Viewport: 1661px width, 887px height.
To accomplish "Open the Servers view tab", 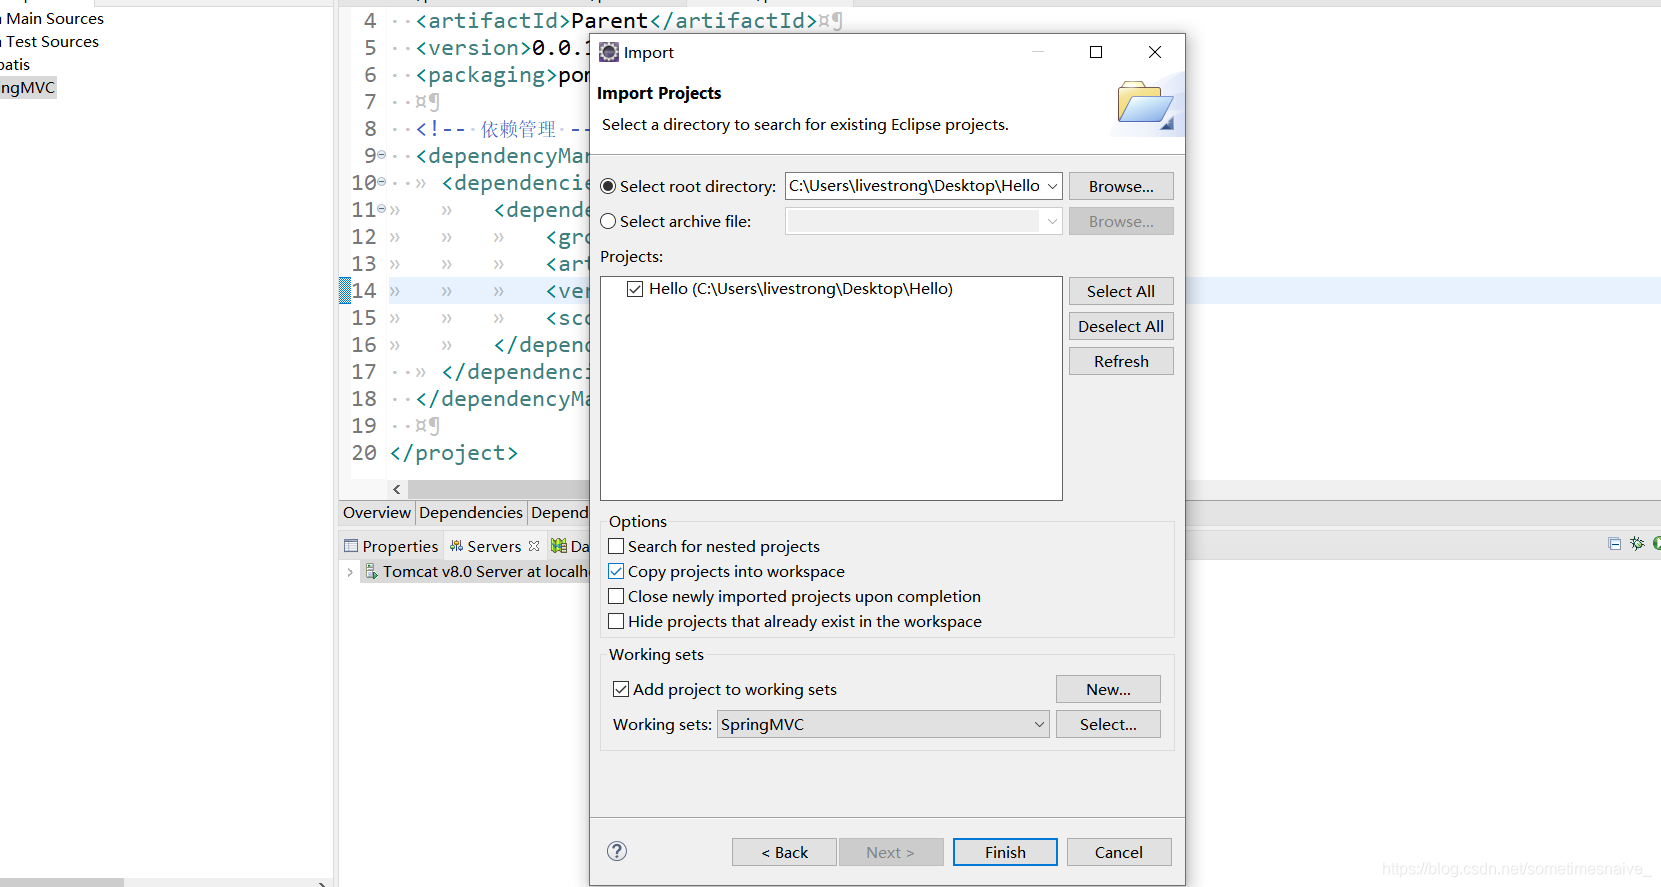I will click(x=494, y=546).
